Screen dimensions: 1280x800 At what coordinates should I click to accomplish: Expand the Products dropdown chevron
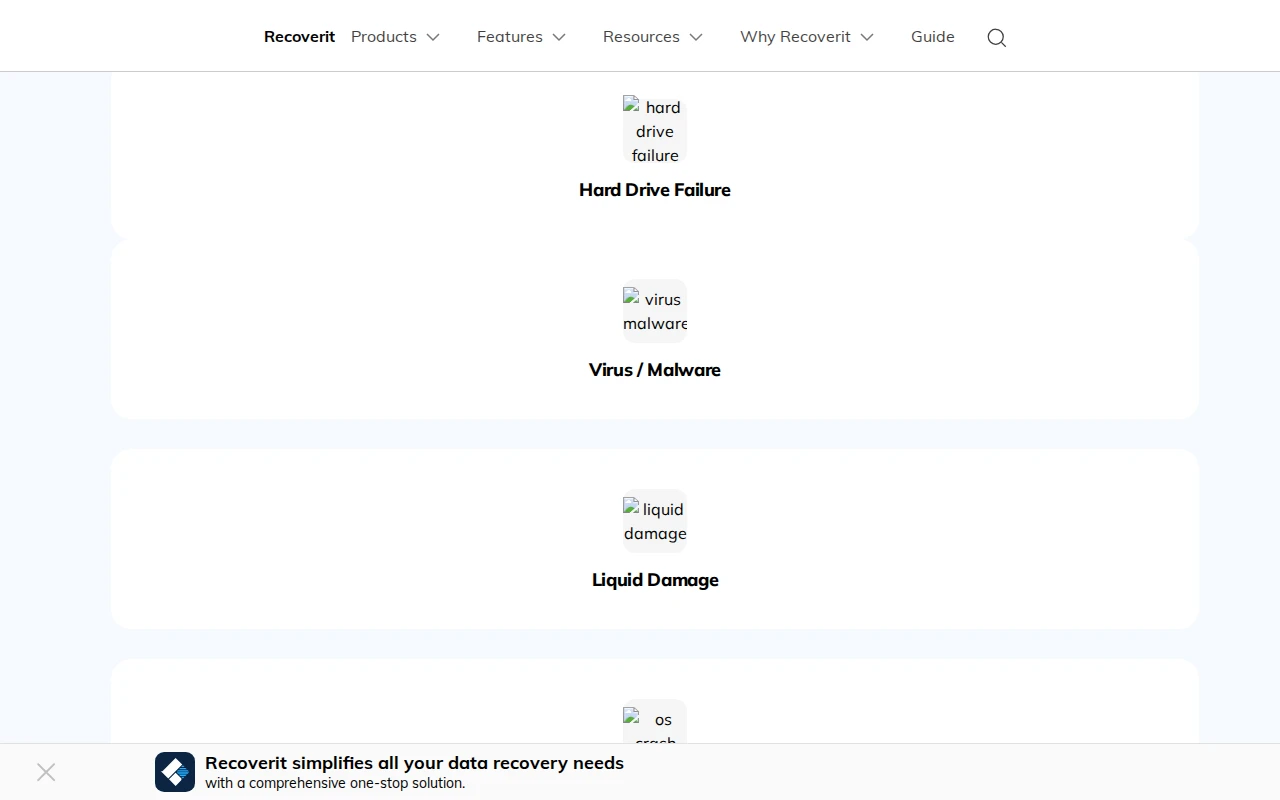coord(433,37)
